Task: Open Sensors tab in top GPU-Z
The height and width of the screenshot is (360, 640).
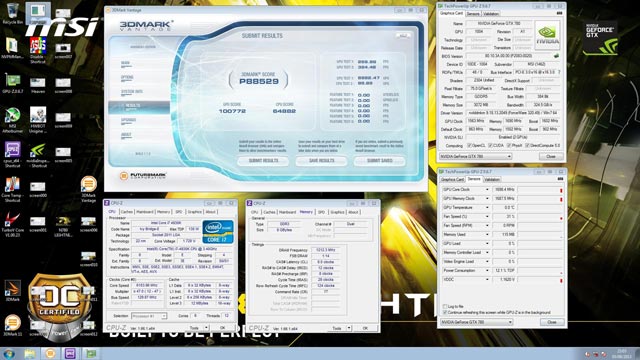Action: pyautogui.click(x=473, y=13)
